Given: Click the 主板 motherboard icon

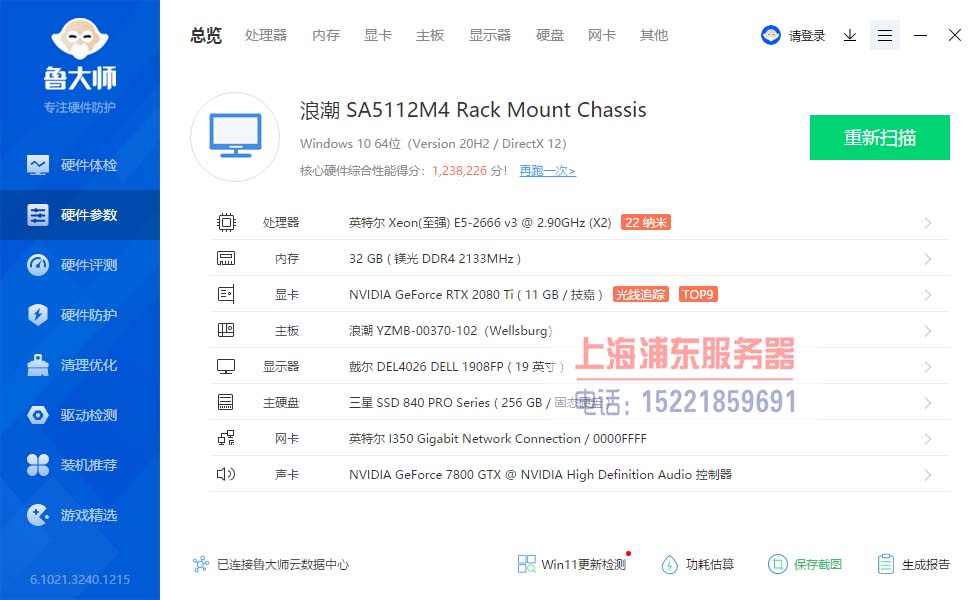Looking at the screenshot, I should (226, 330).
